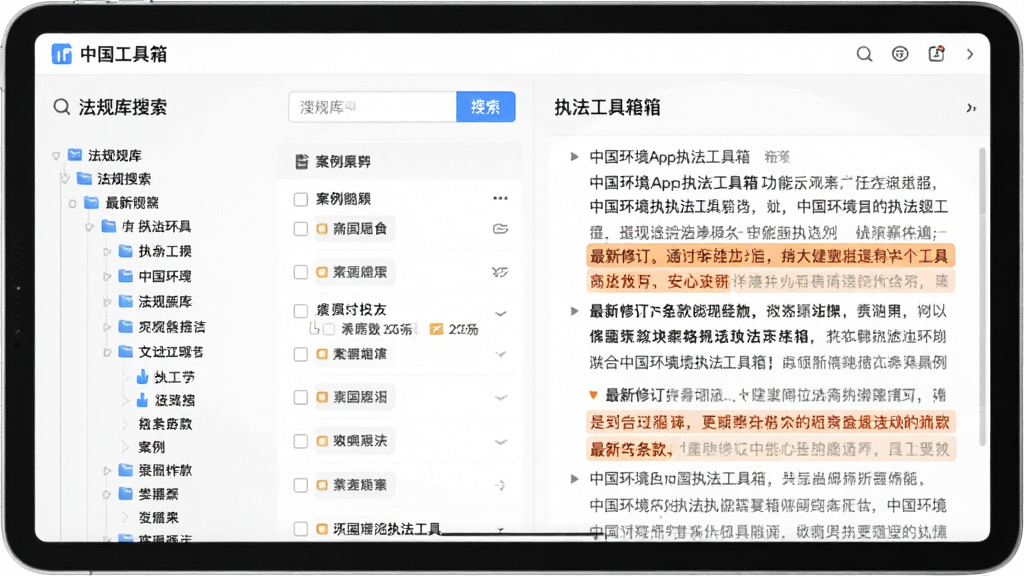Image resolution: width=1024 pixels, height=576 pixels.
Task: Collapse the 执法工具箱箱 panel chevron
Action: [971, 108]
